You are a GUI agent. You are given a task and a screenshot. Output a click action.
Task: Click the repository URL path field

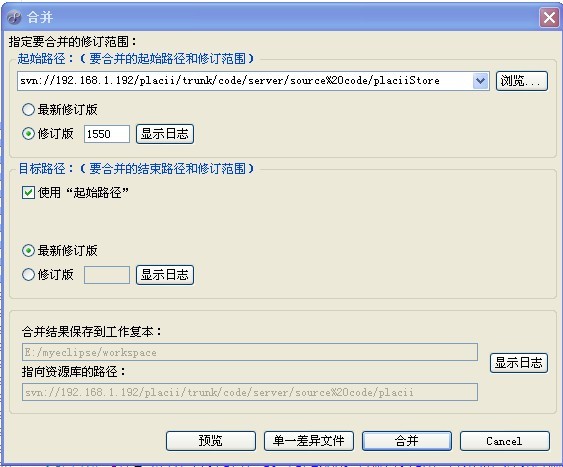point(250,392)
